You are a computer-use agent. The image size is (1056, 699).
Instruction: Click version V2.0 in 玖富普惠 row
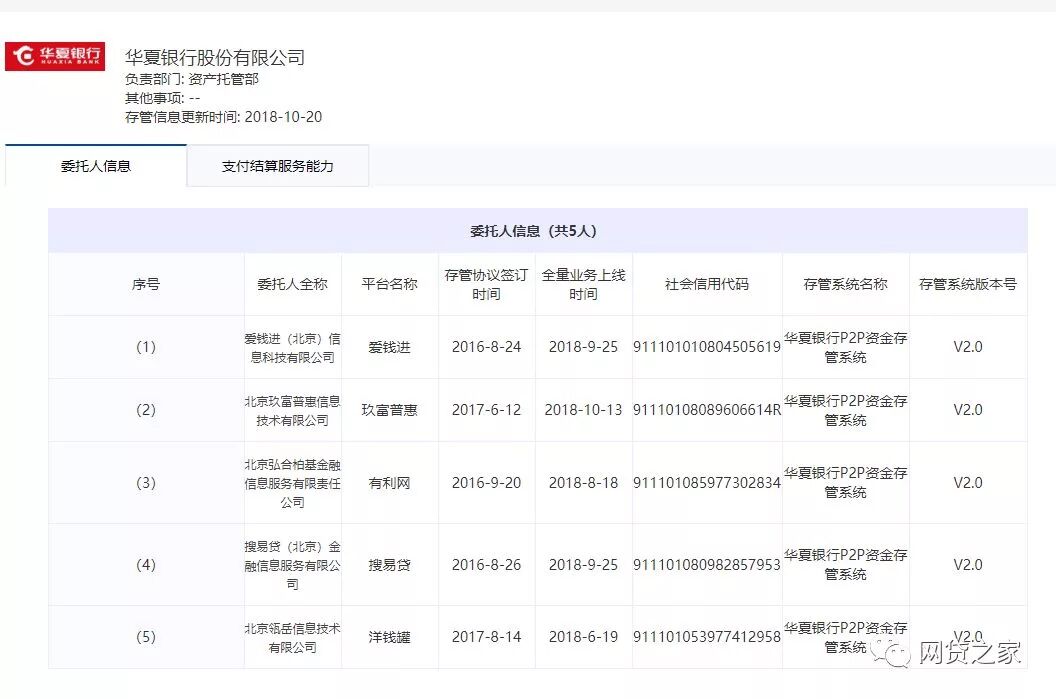click(968, 410)
